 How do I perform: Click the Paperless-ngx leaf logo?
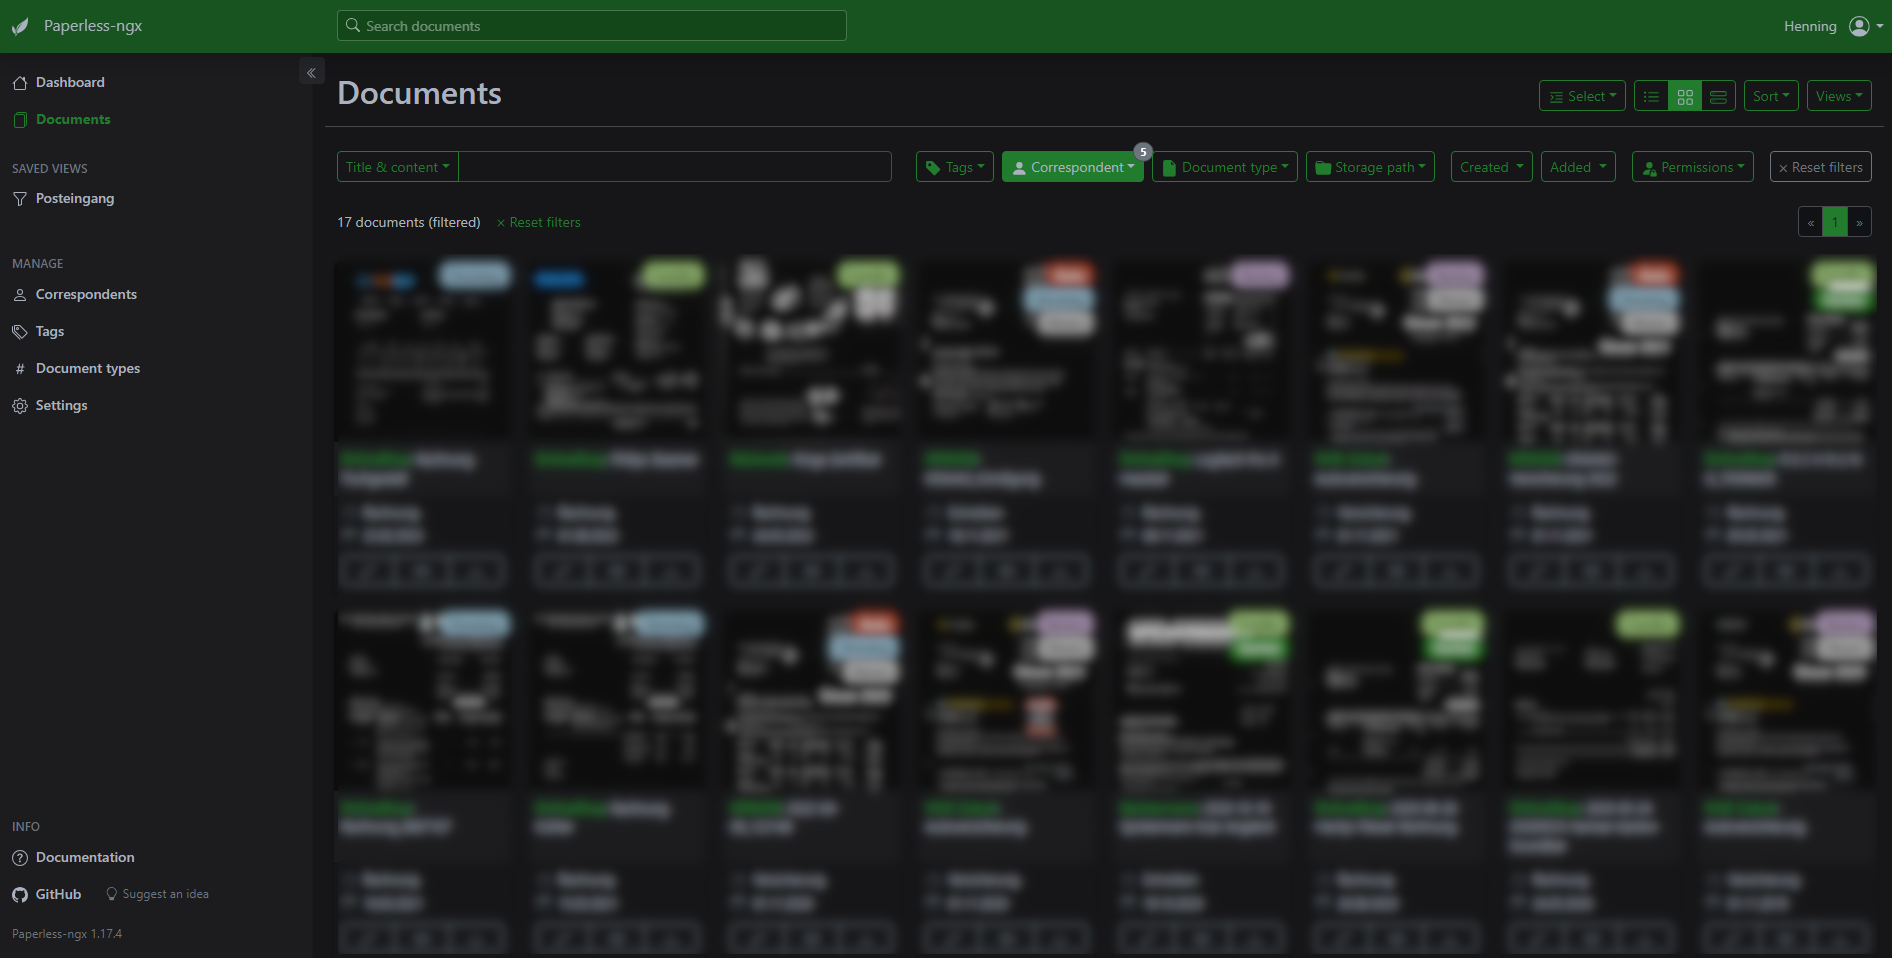[x=20, y=26]
